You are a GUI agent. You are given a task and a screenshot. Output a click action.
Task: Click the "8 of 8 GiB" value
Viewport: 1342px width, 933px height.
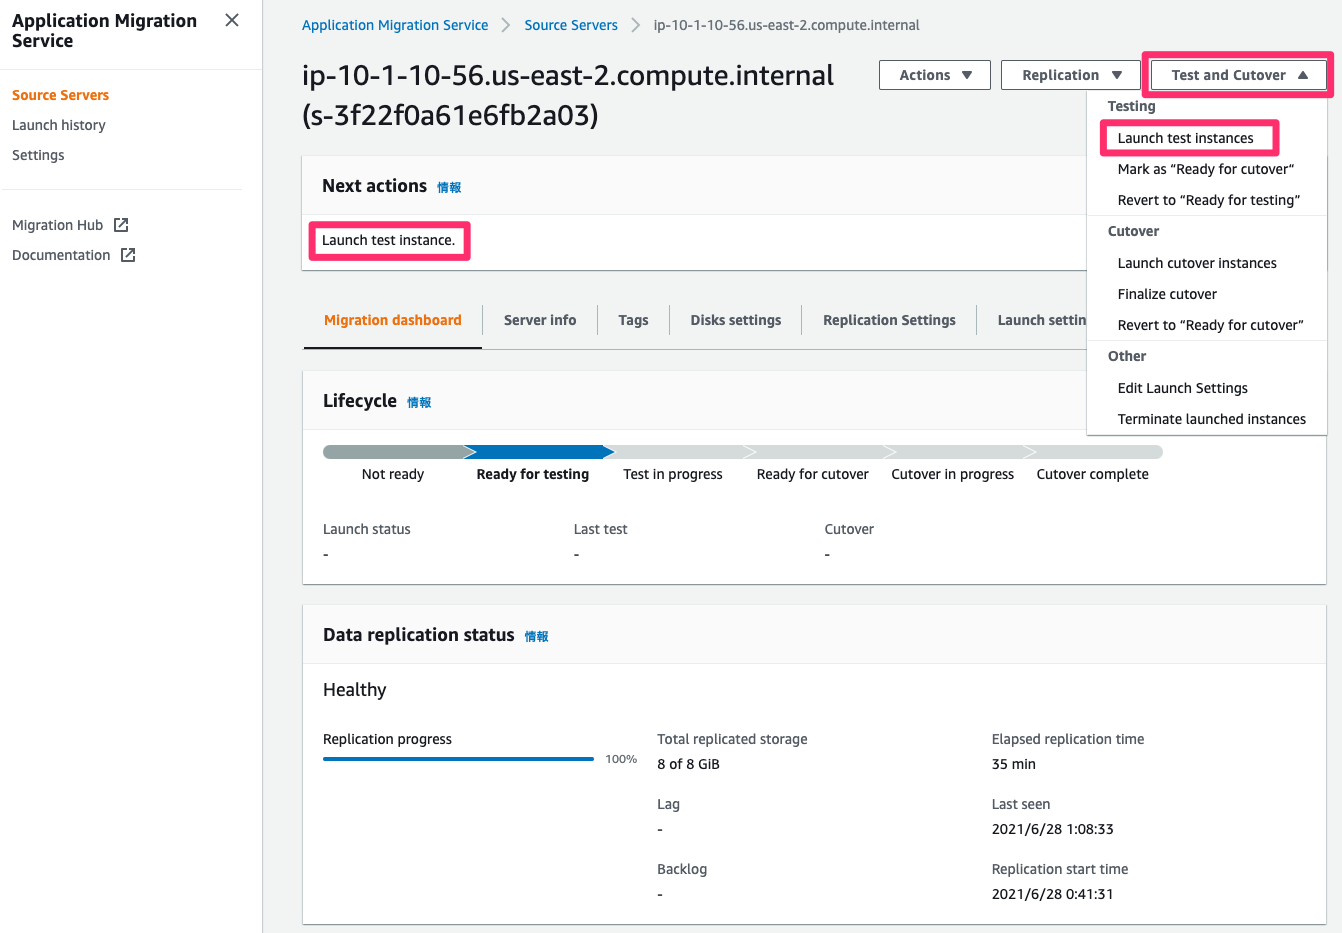[688, 764]
